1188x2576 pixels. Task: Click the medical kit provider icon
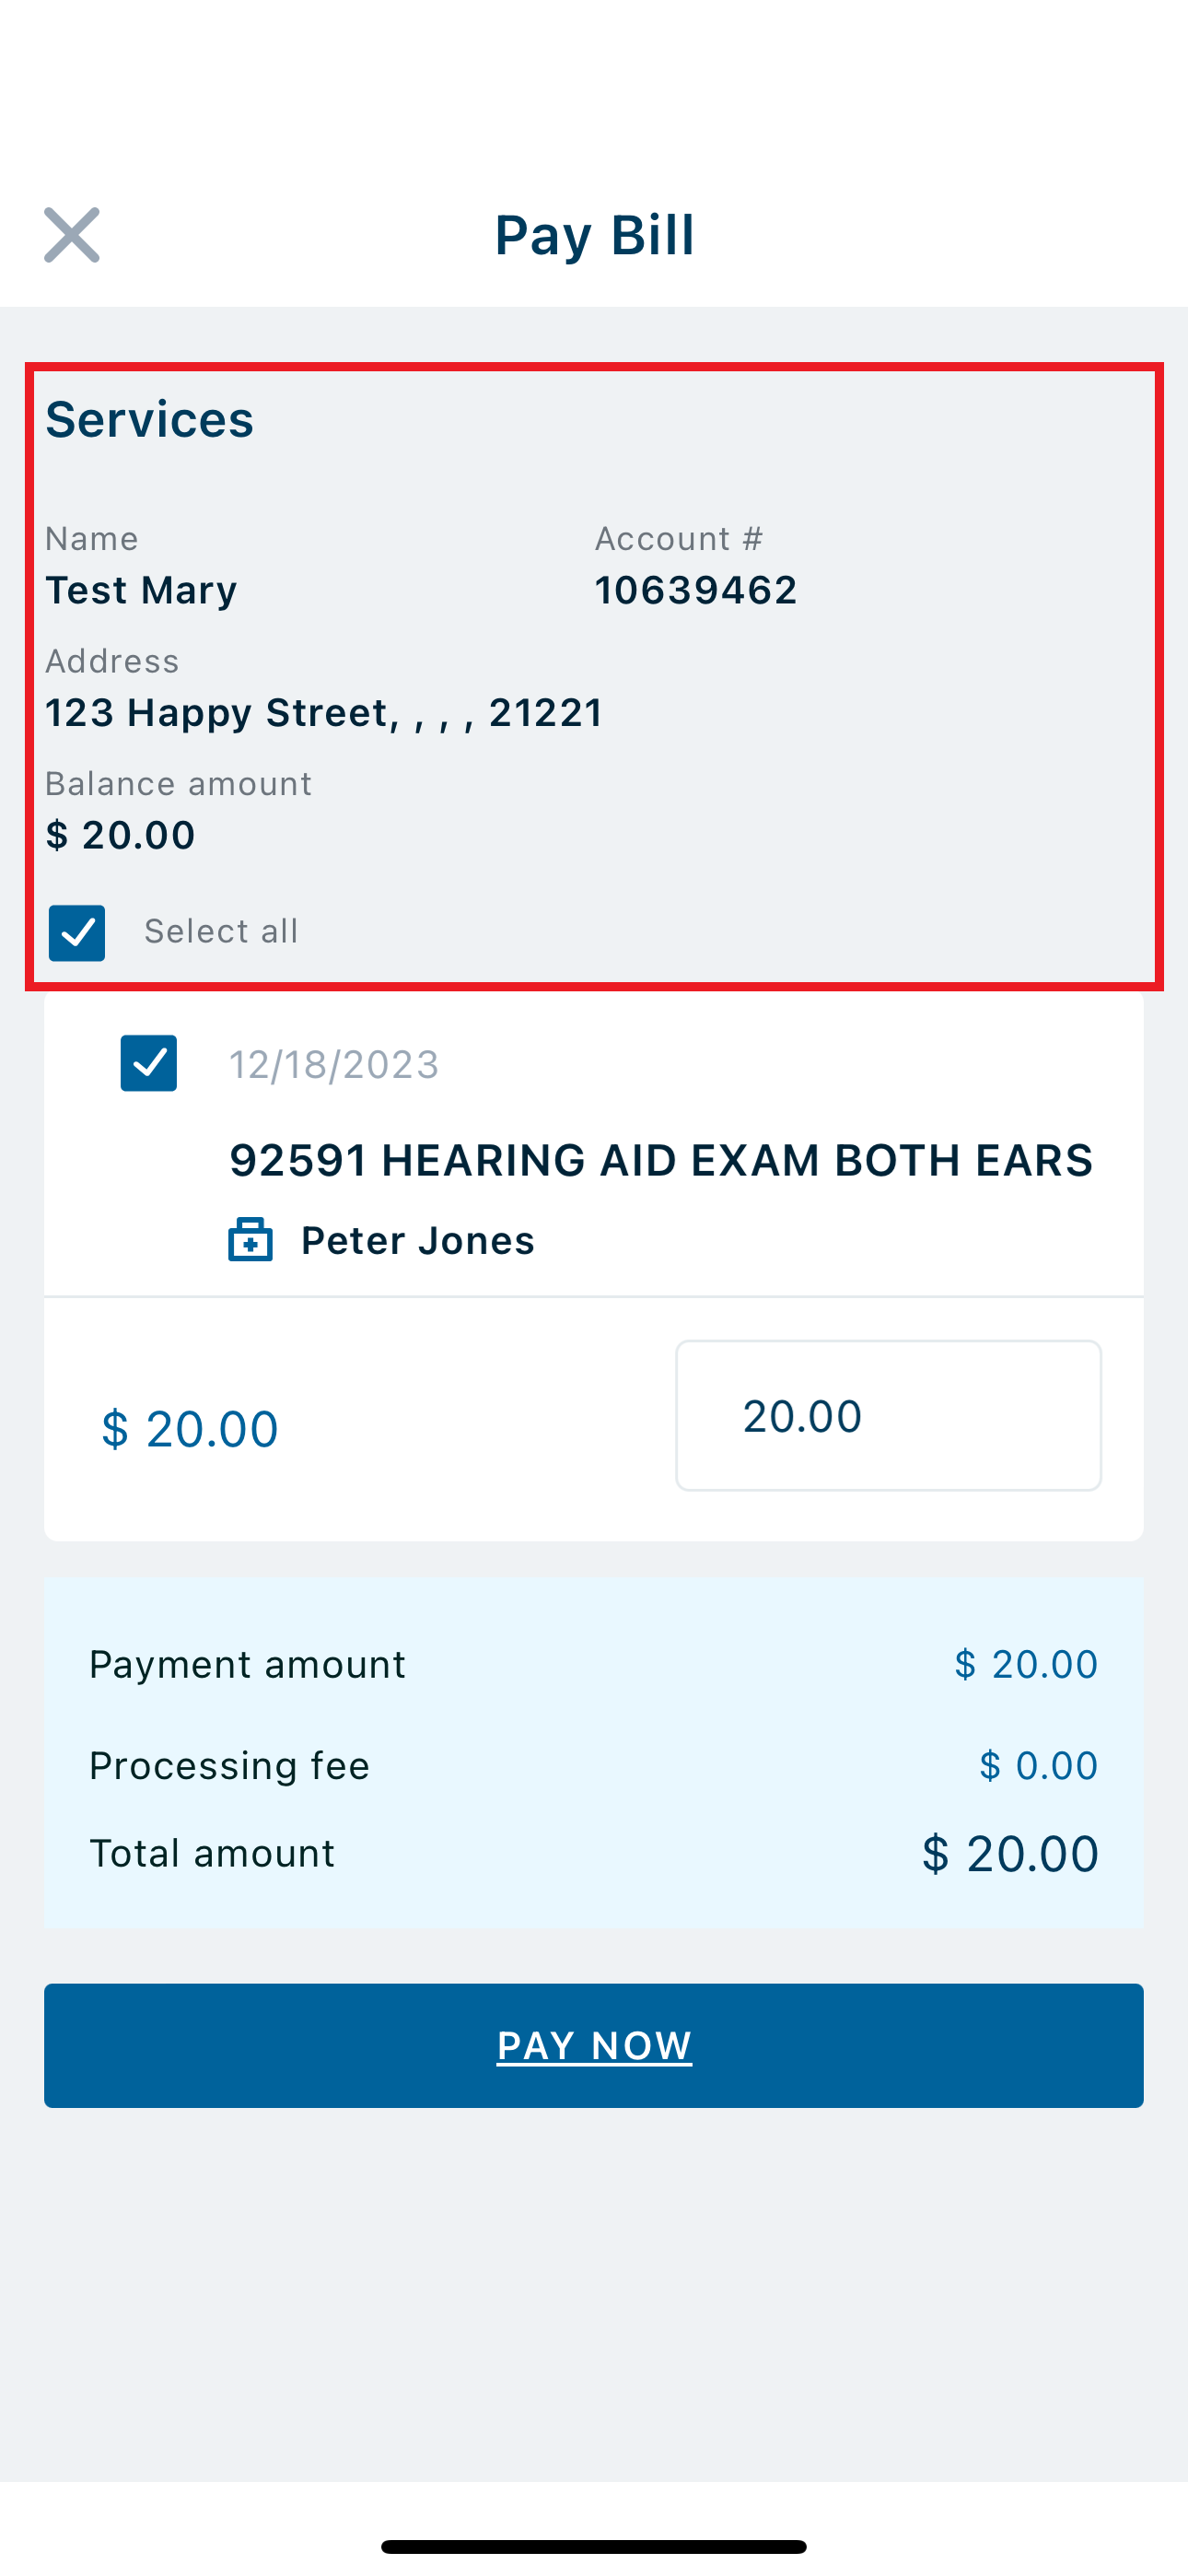click(250, 1240)
